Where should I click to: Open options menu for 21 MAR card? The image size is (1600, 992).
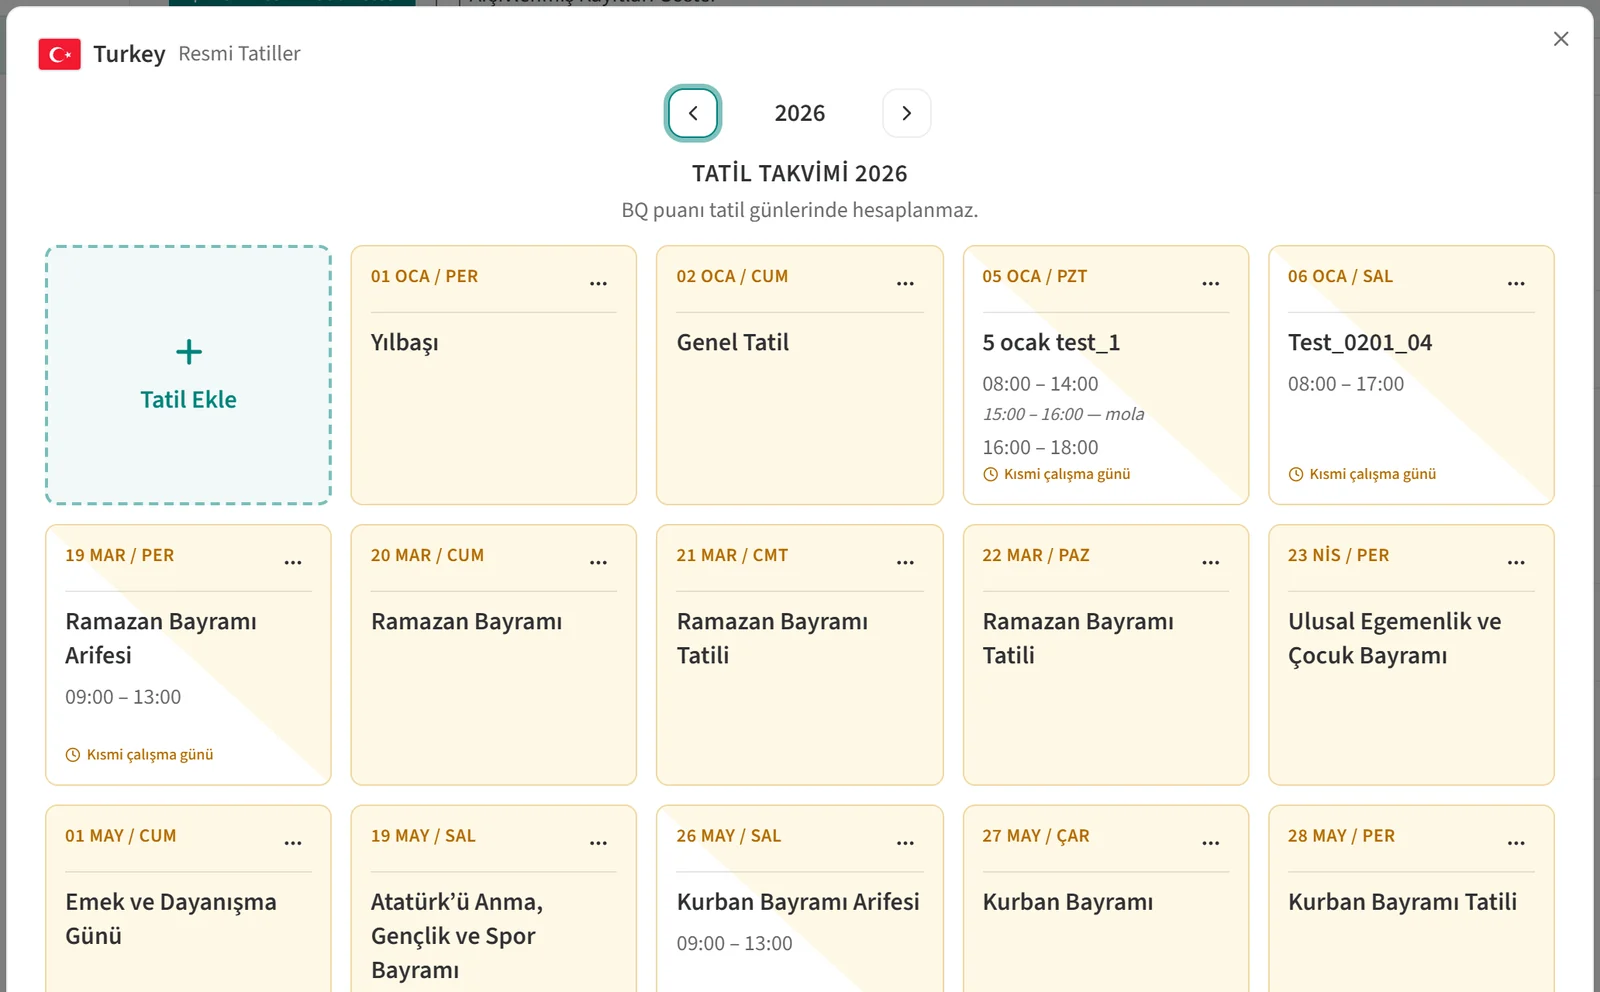point(905,562)
